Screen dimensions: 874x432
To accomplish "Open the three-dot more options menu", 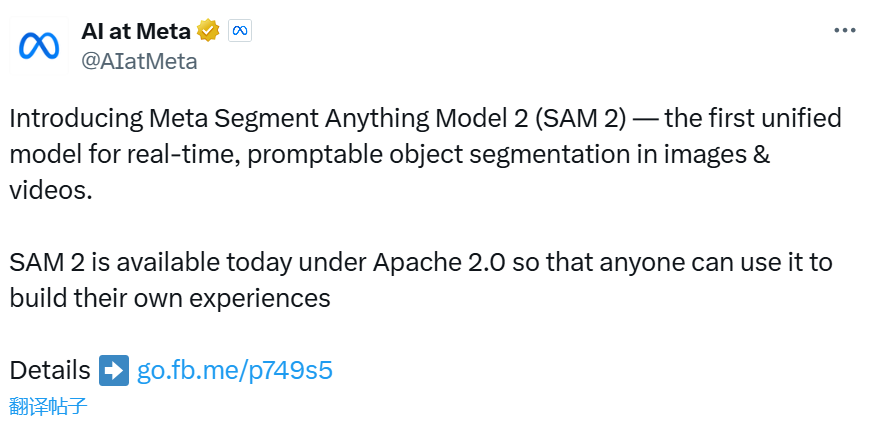I will click(844, 31).
